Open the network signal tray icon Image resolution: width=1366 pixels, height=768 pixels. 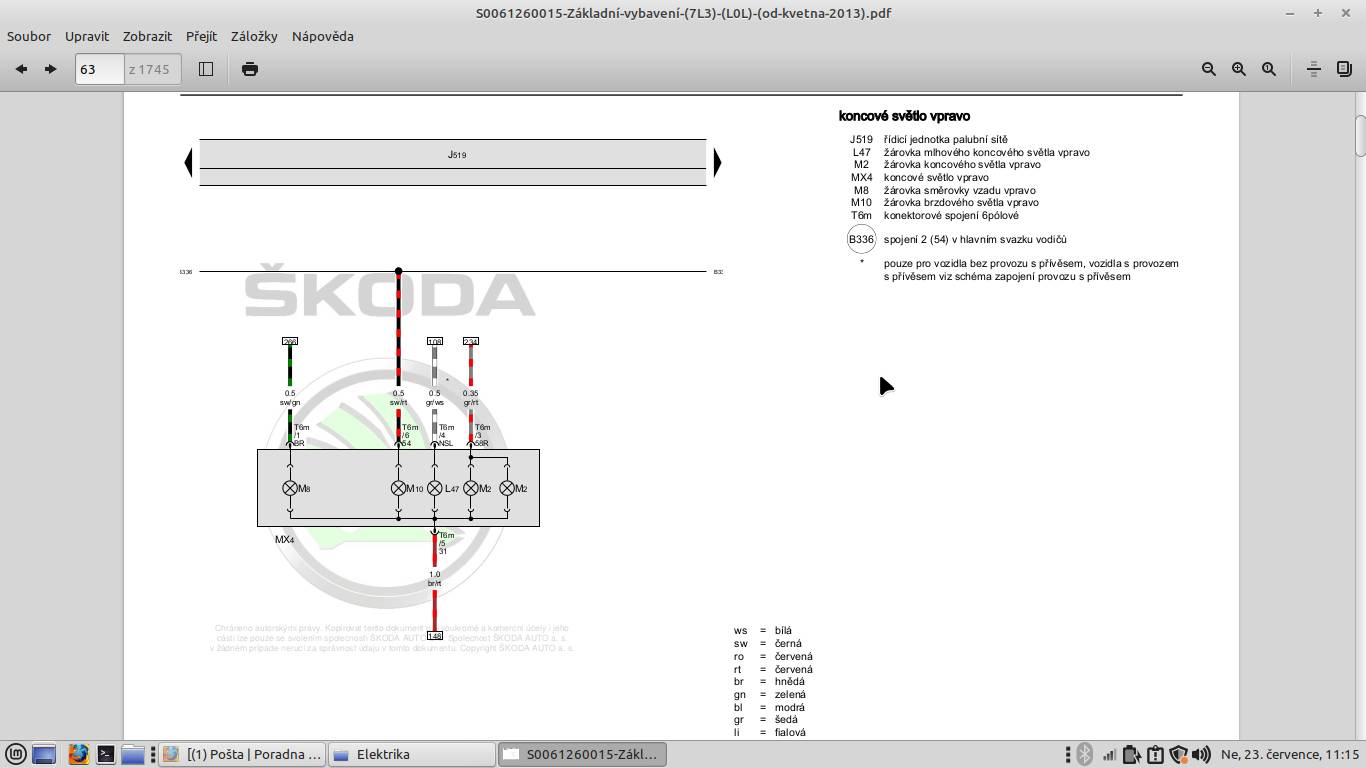tap(1109, 754)
